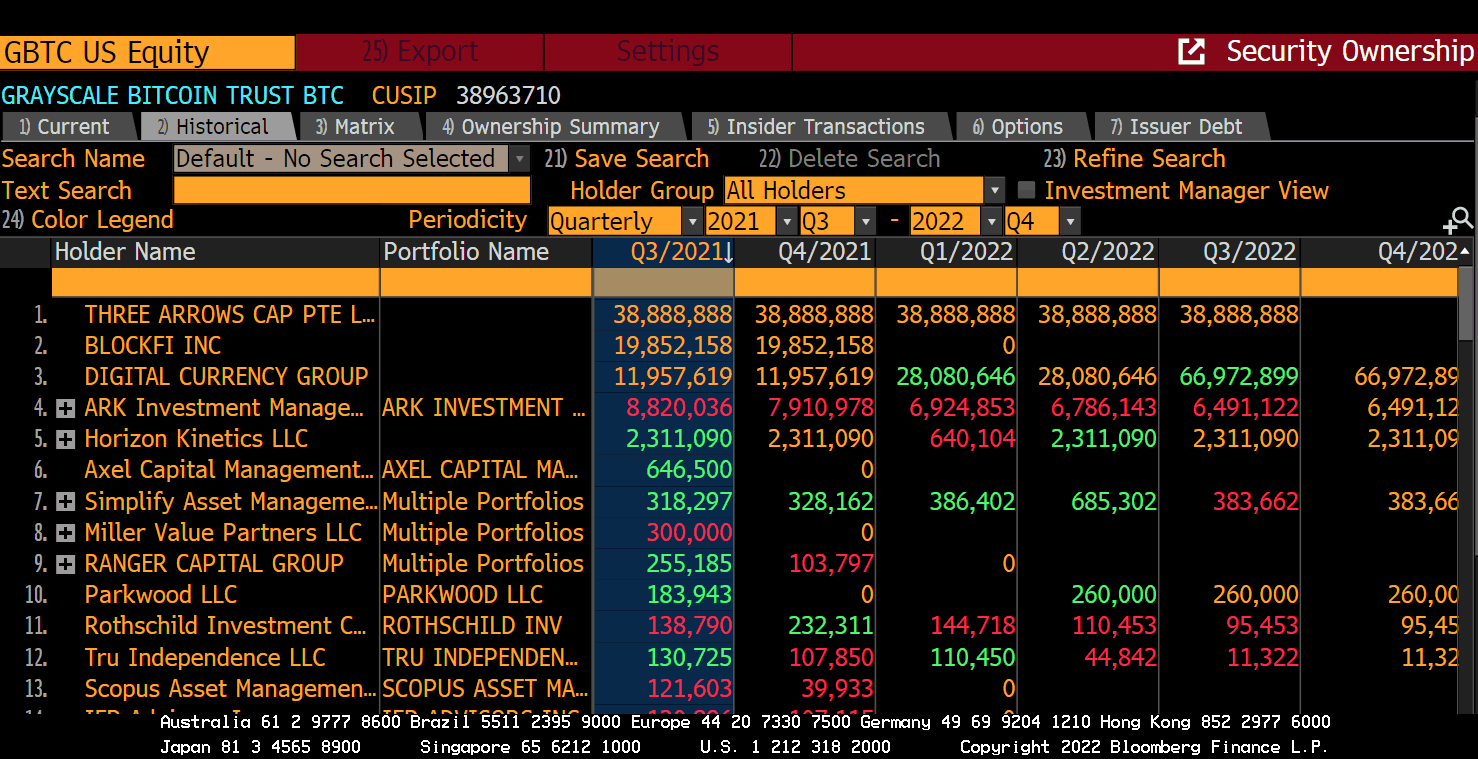Viewport: 1478px width, 759px height.
Task: Open Issuer Debt tab
Action: pyautogui.click(x=1180, y=127)
